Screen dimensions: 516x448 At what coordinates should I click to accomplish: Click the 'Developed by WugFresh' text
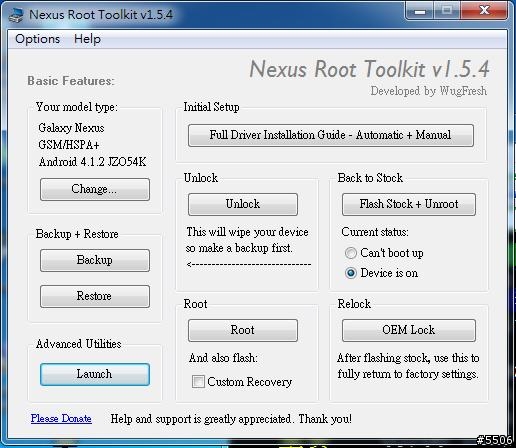tap(429, 91)
